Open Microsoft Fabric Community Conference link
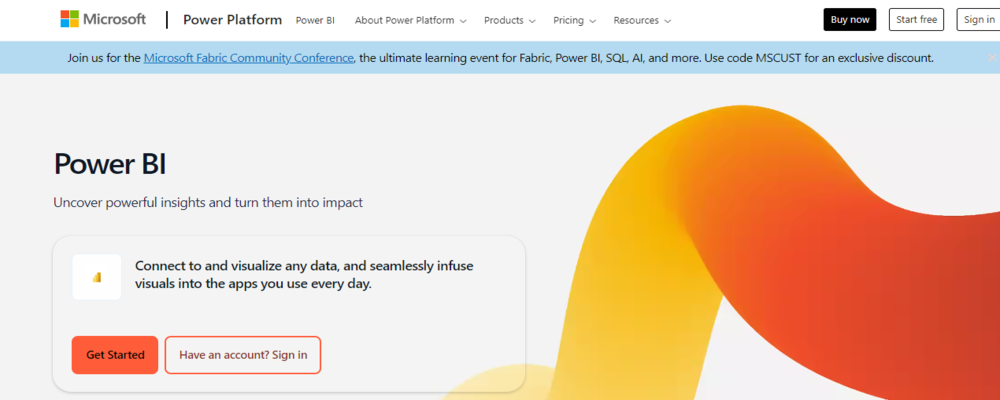The image size is (1000, 400). click(249, 58)
